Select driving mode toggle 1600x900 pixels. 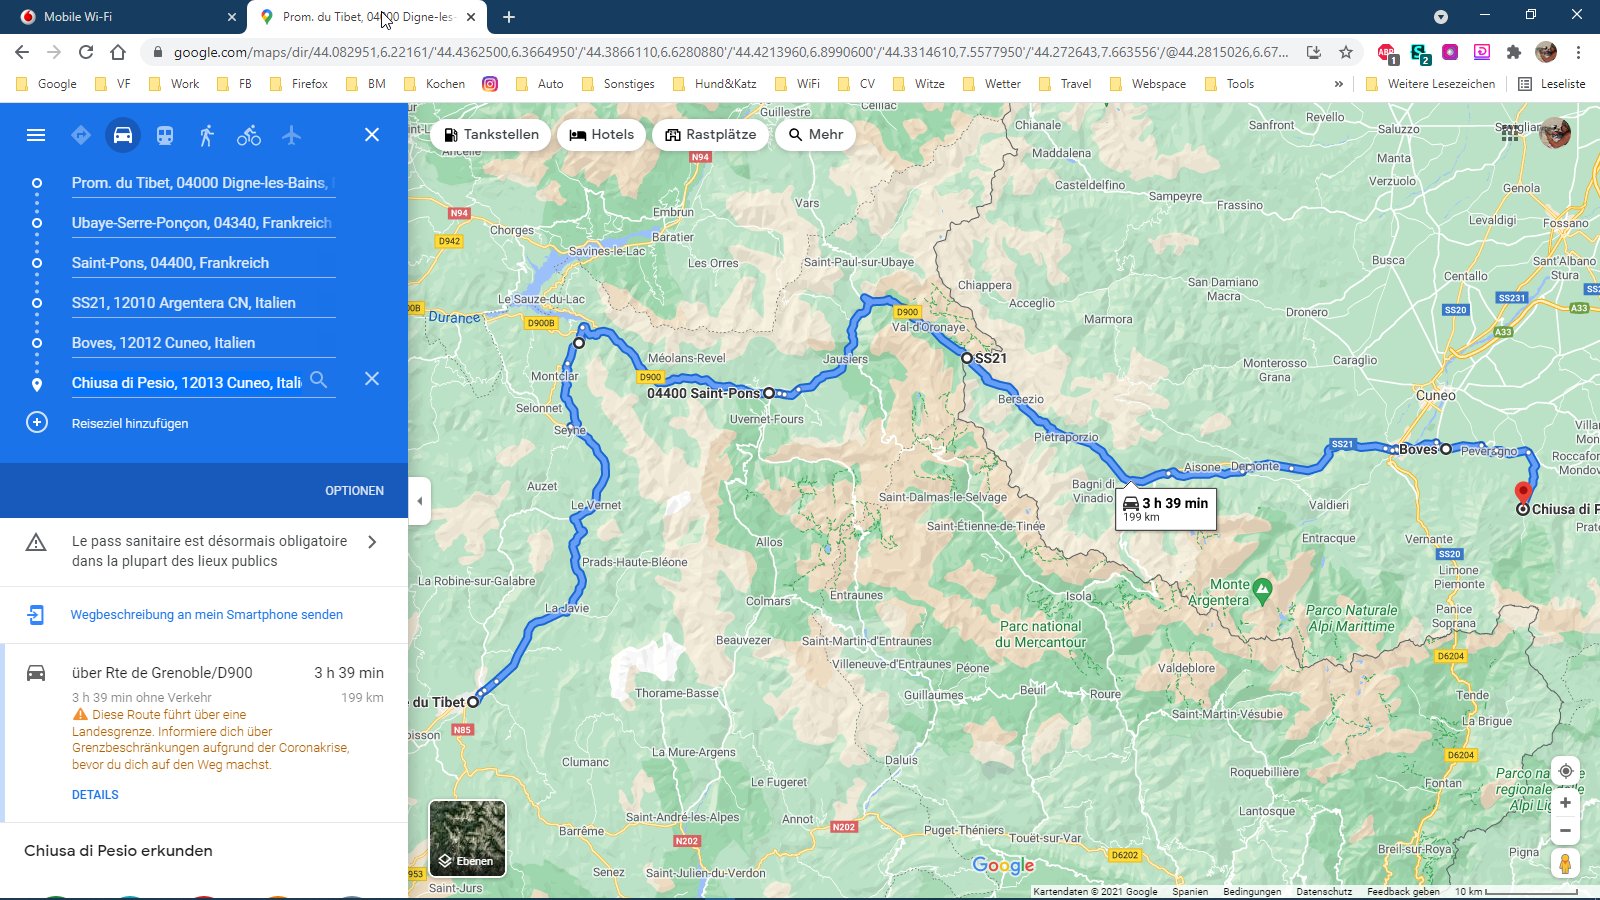(123, 135)
